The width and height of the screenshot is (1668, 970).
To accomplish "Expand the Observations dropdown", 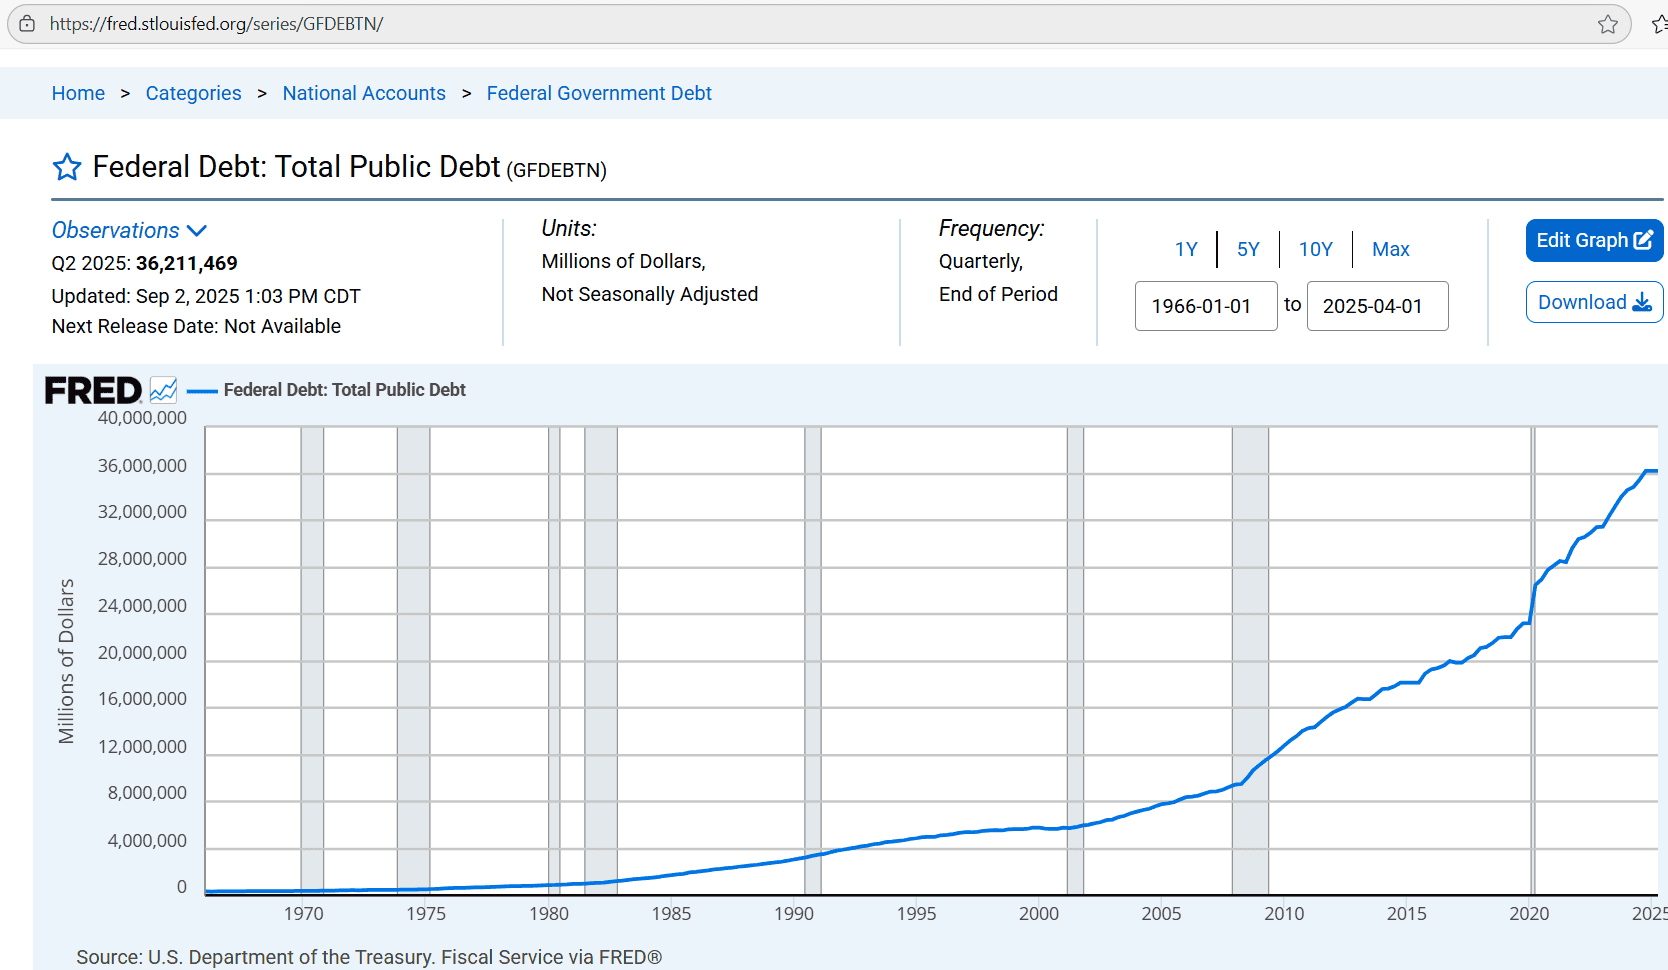I will [x=129, y=230].
